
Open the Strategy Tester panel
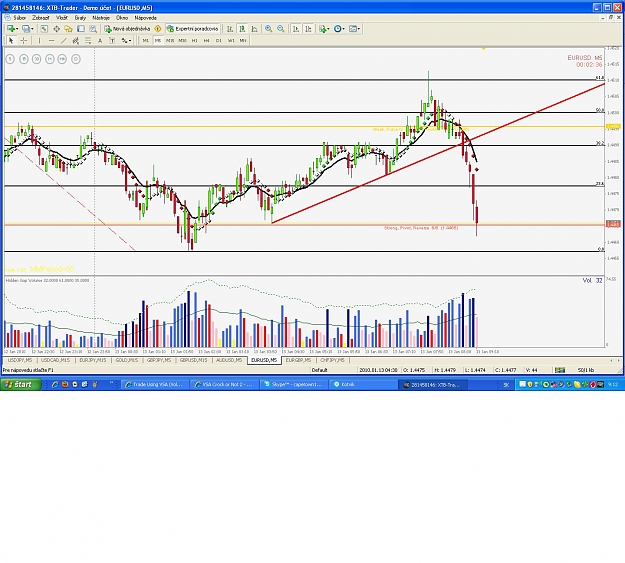click(x=93, y=29)
